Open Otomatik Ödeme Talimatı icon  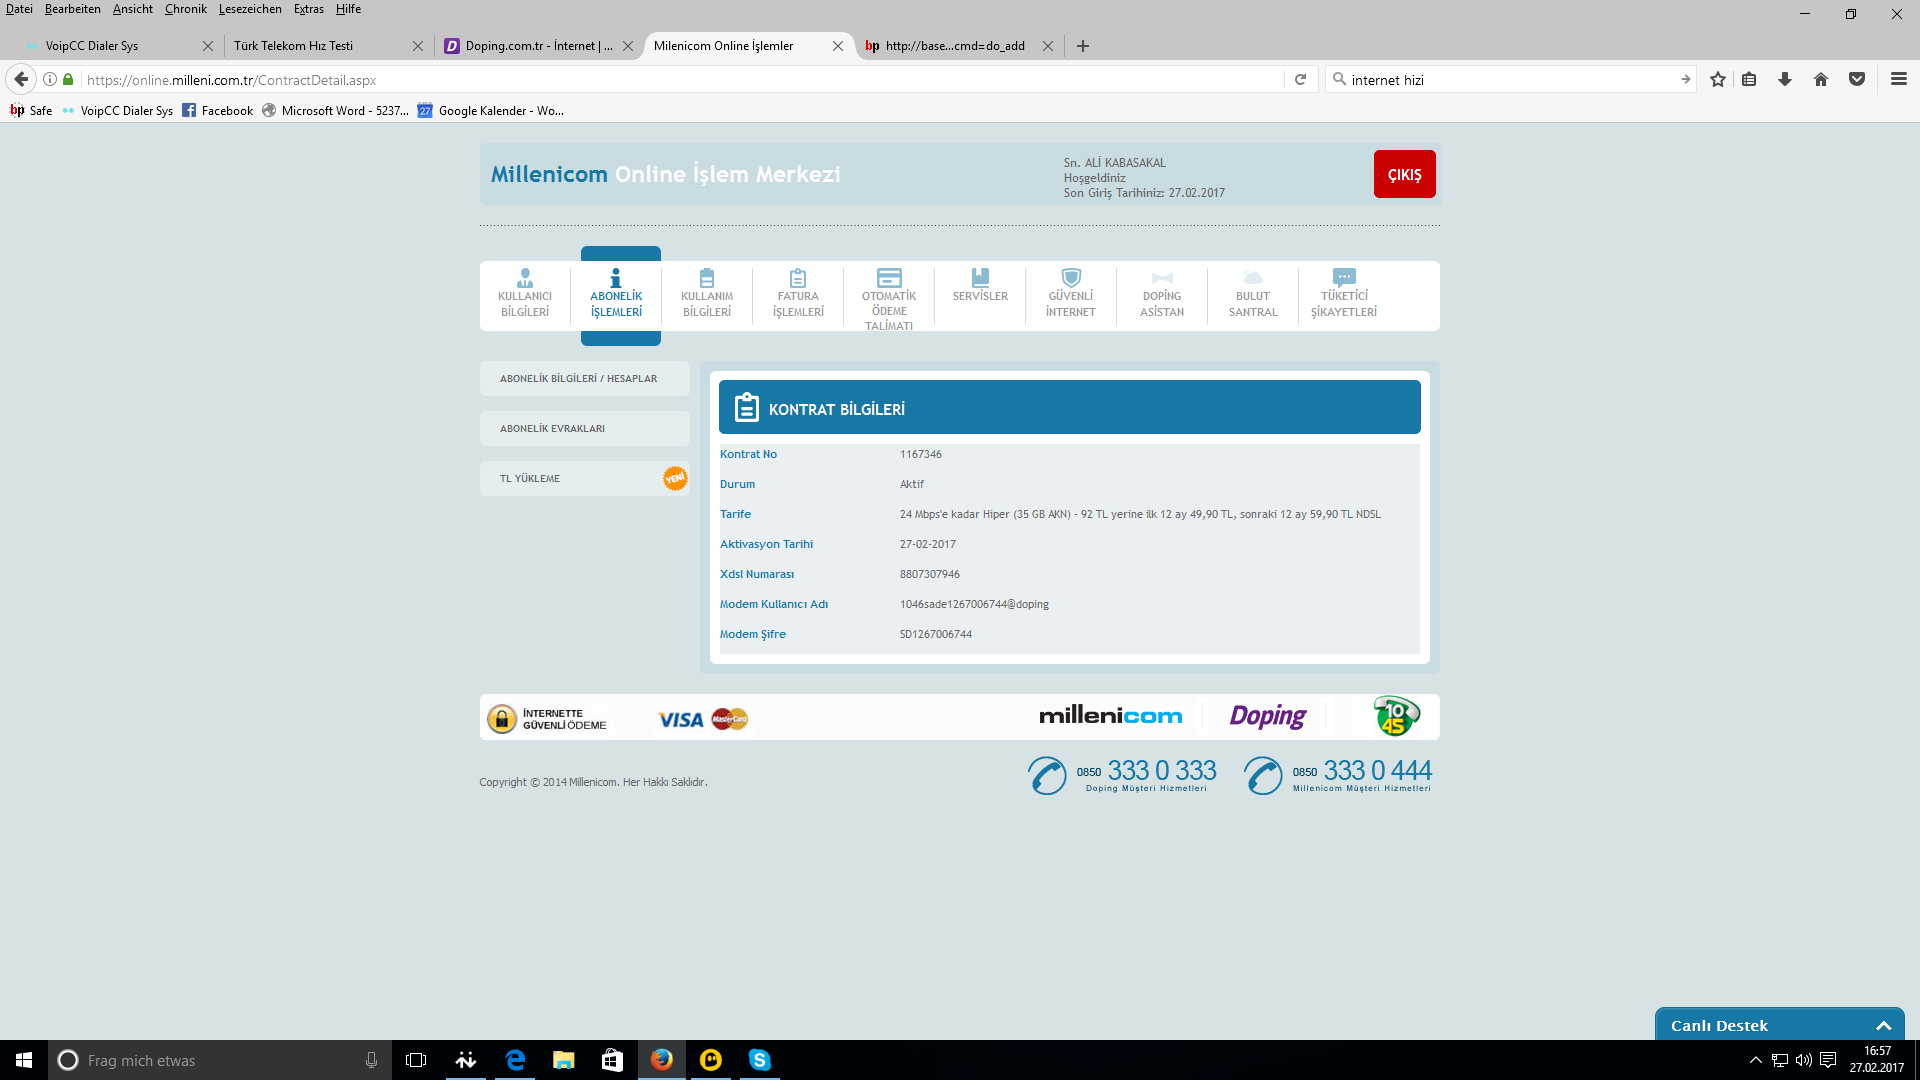[889, 277]
